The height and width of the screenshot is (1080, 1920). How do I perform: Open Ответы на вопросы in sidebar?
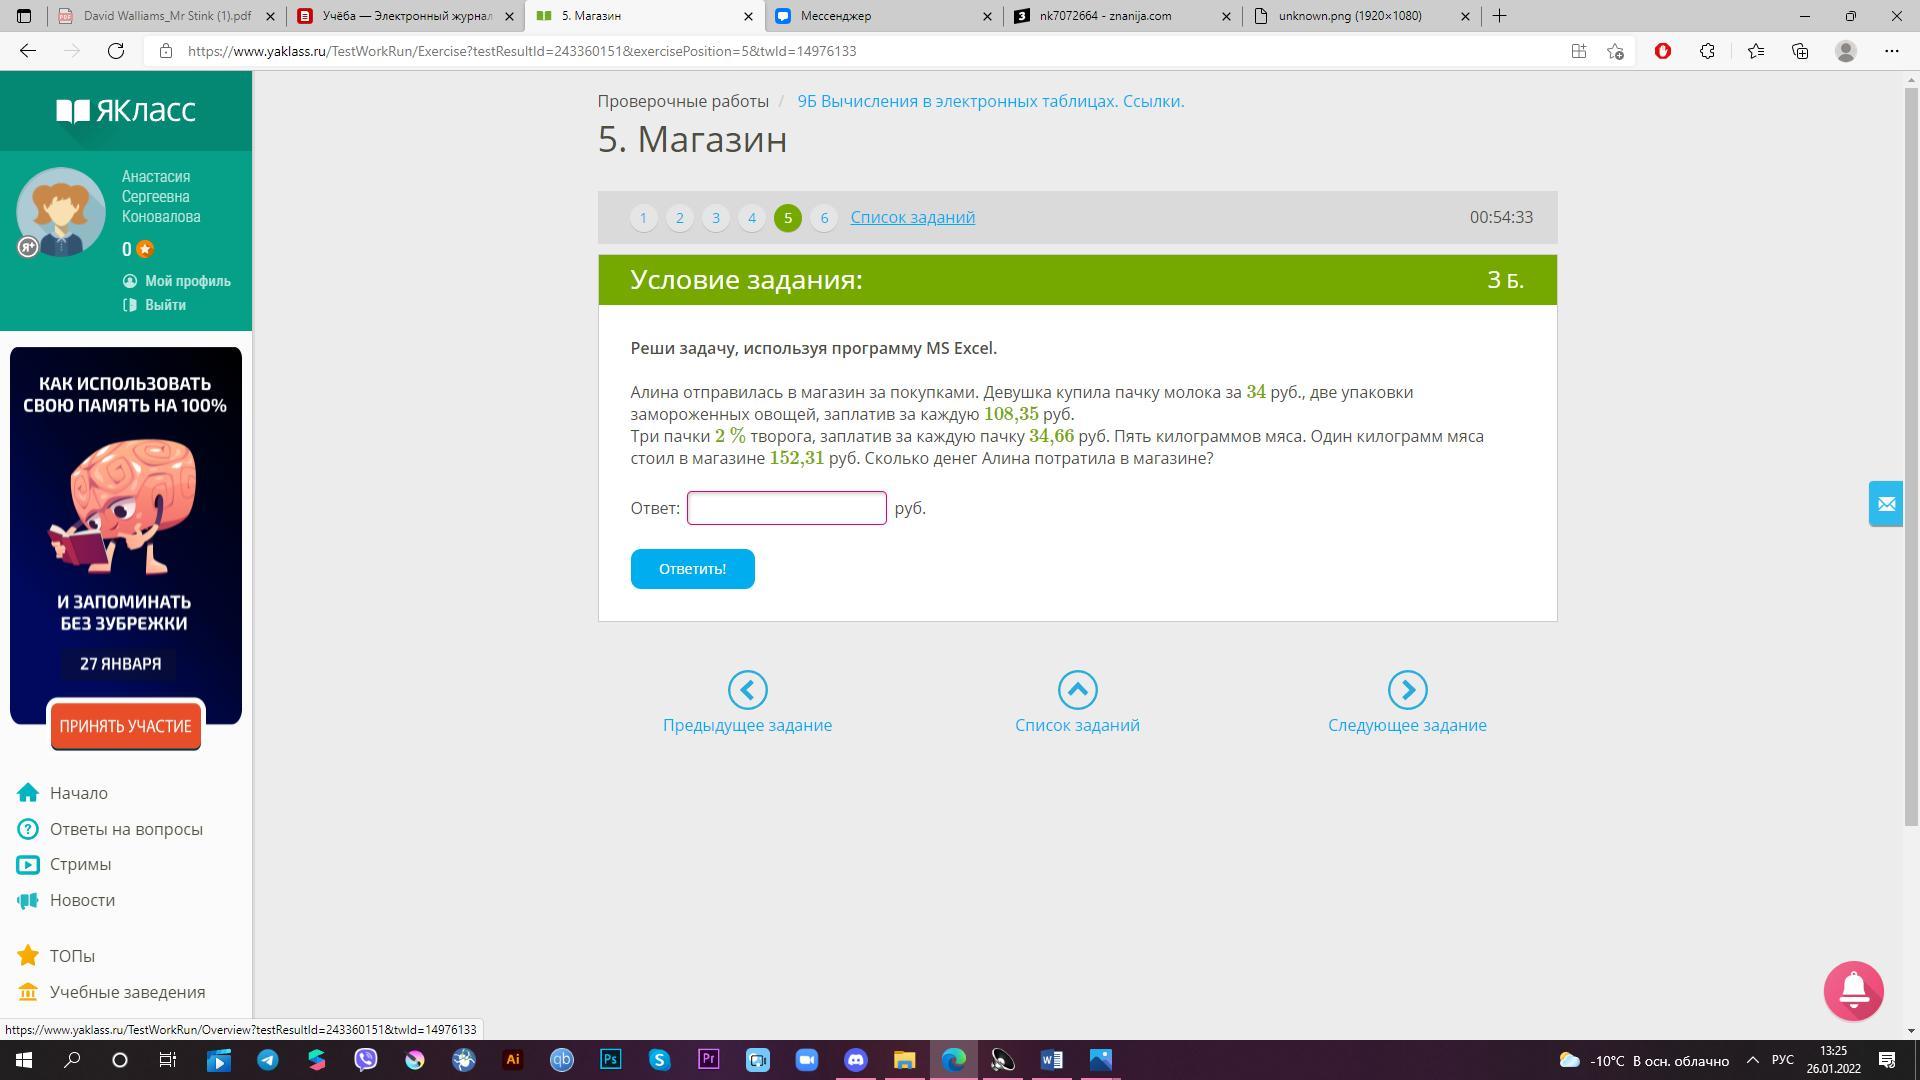coord(126,829)
